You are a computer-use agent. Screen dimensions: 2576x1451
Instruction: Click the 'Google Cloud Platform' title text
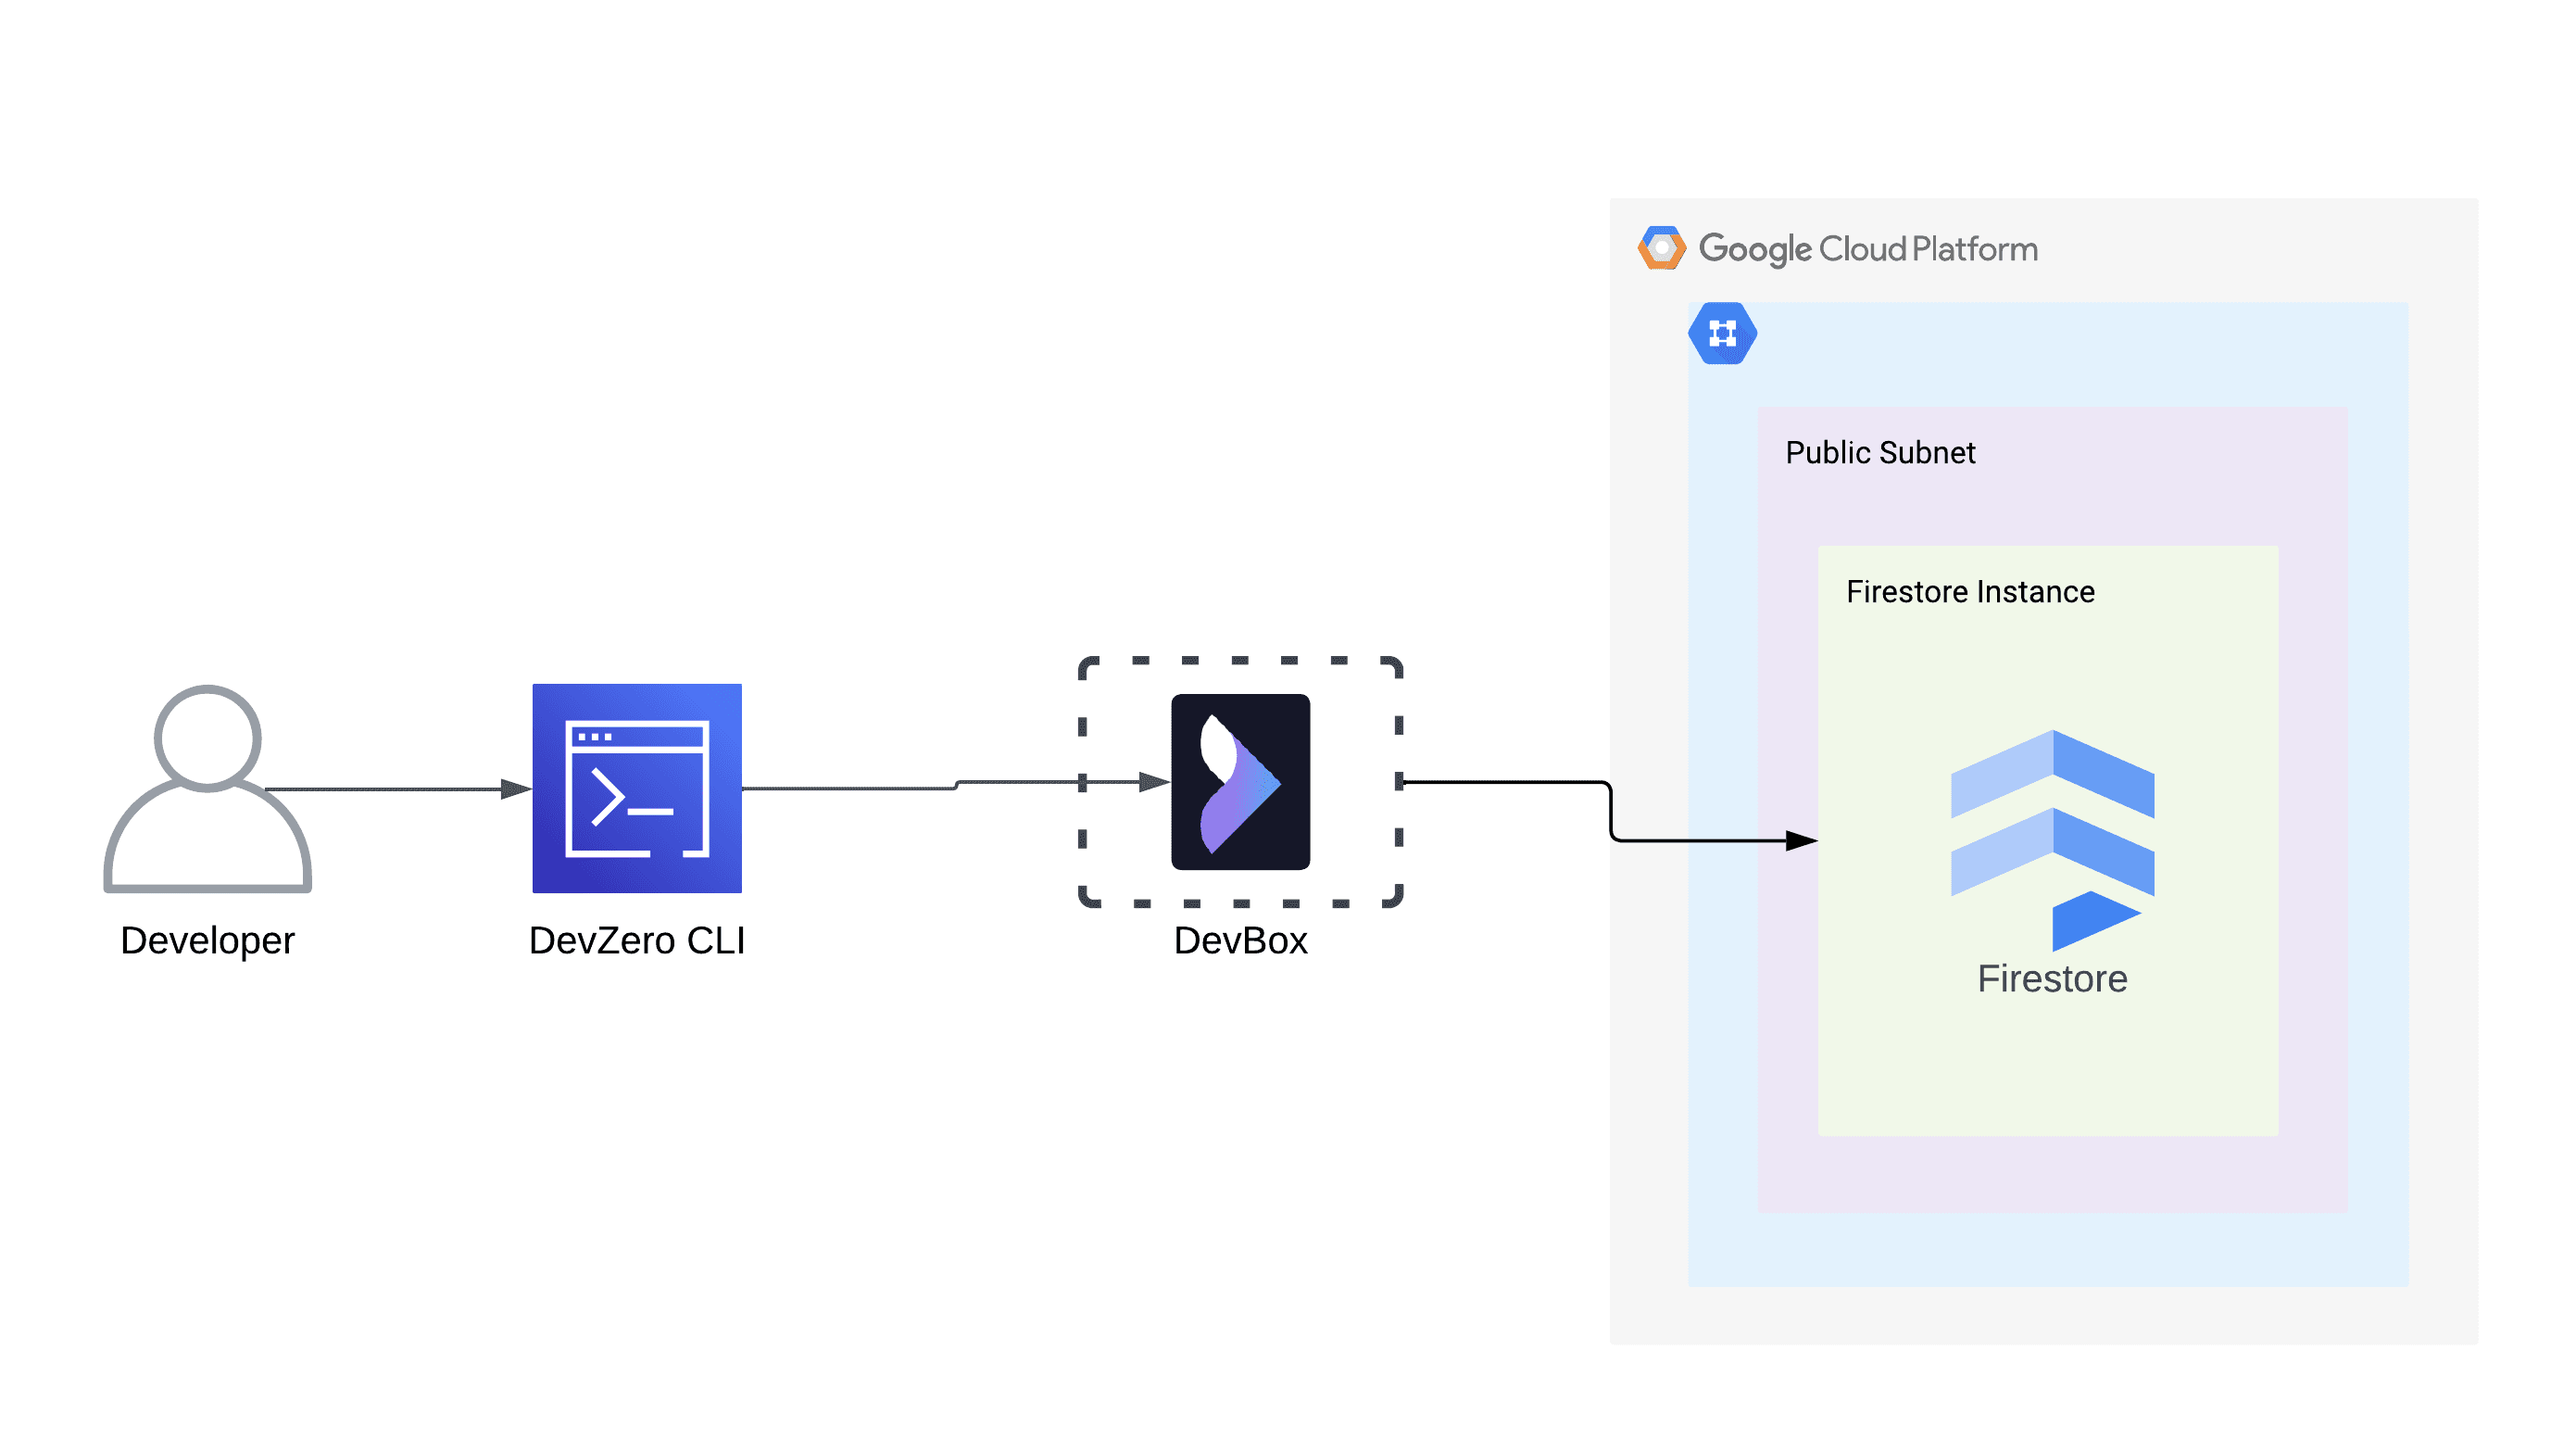(x=1868, y=249)
